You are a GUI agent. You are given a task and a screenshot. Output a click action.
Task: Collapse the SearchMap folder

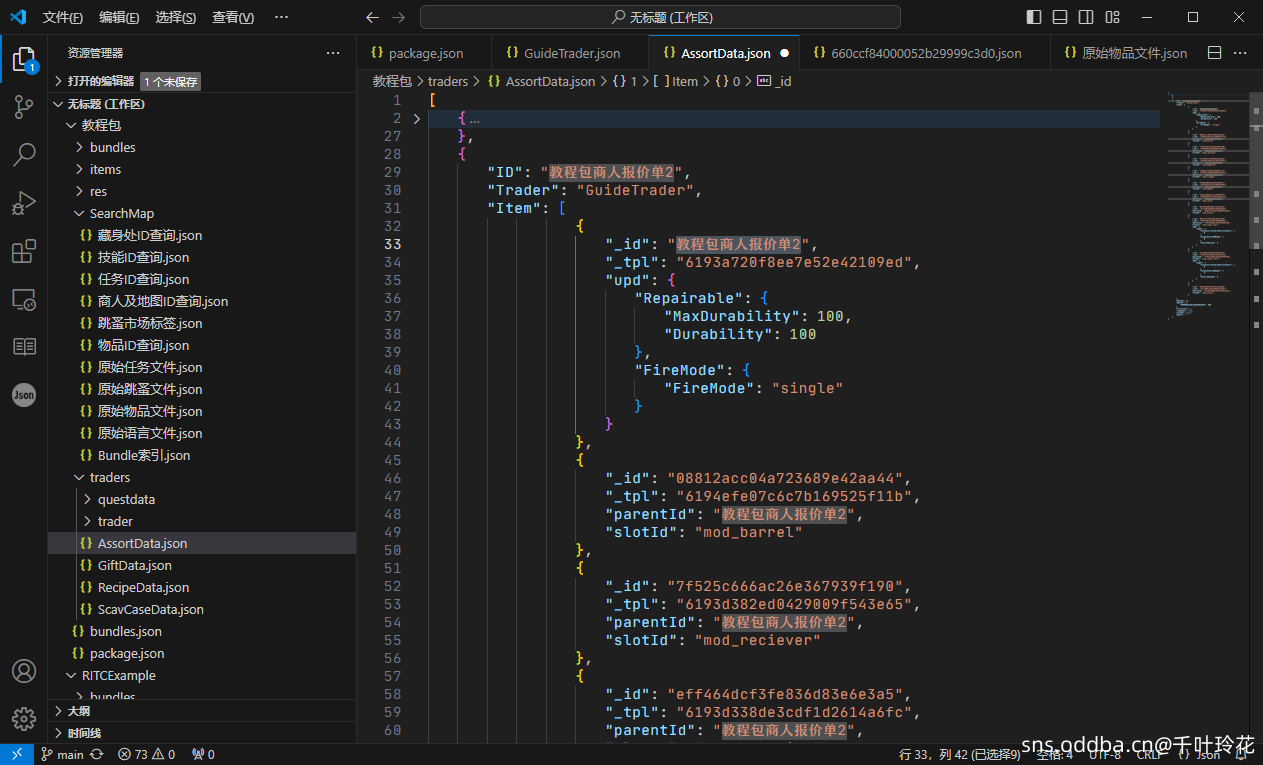click(80, 213)
